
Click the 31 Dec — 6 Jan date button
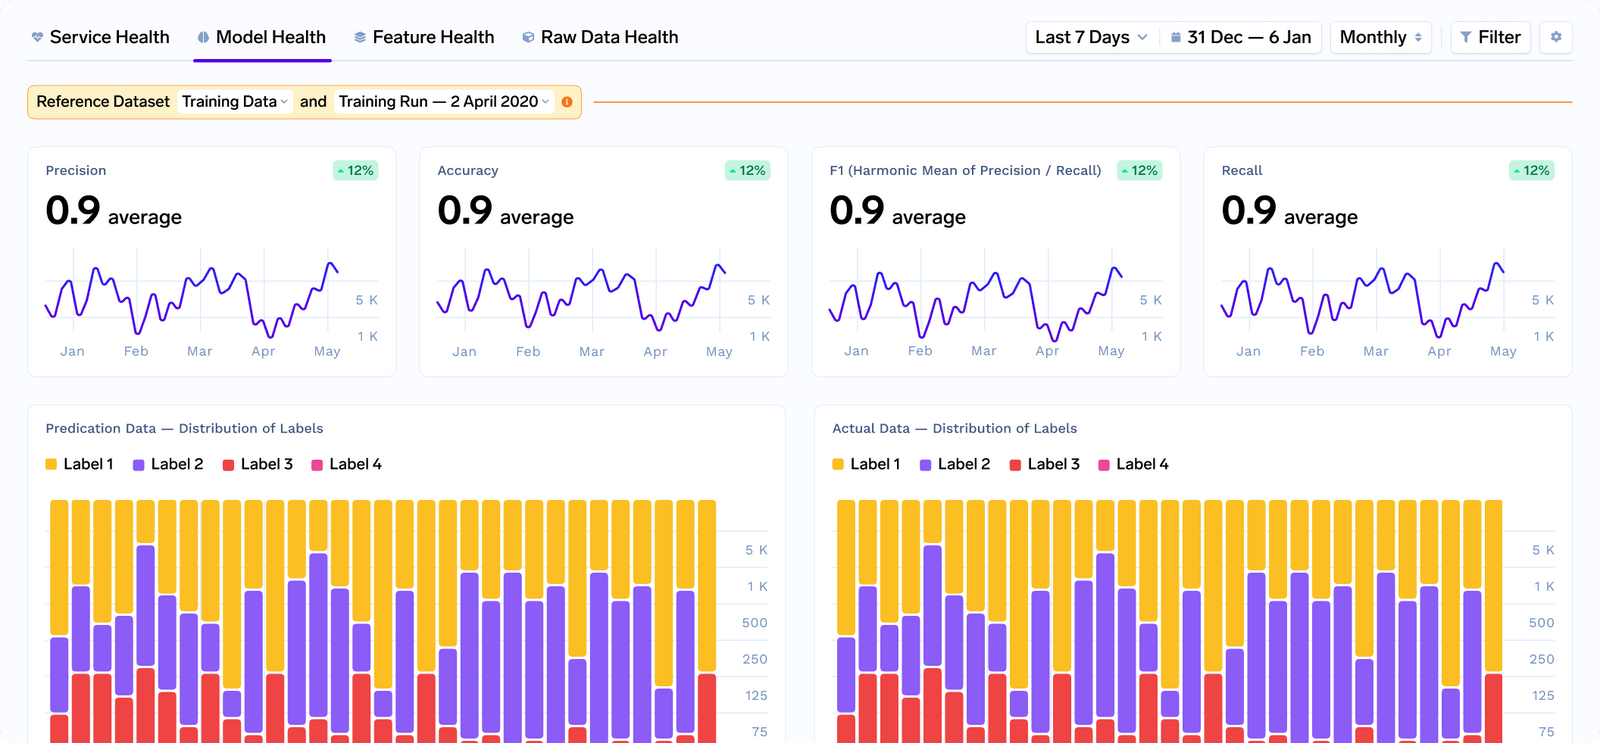(1241, 37)
